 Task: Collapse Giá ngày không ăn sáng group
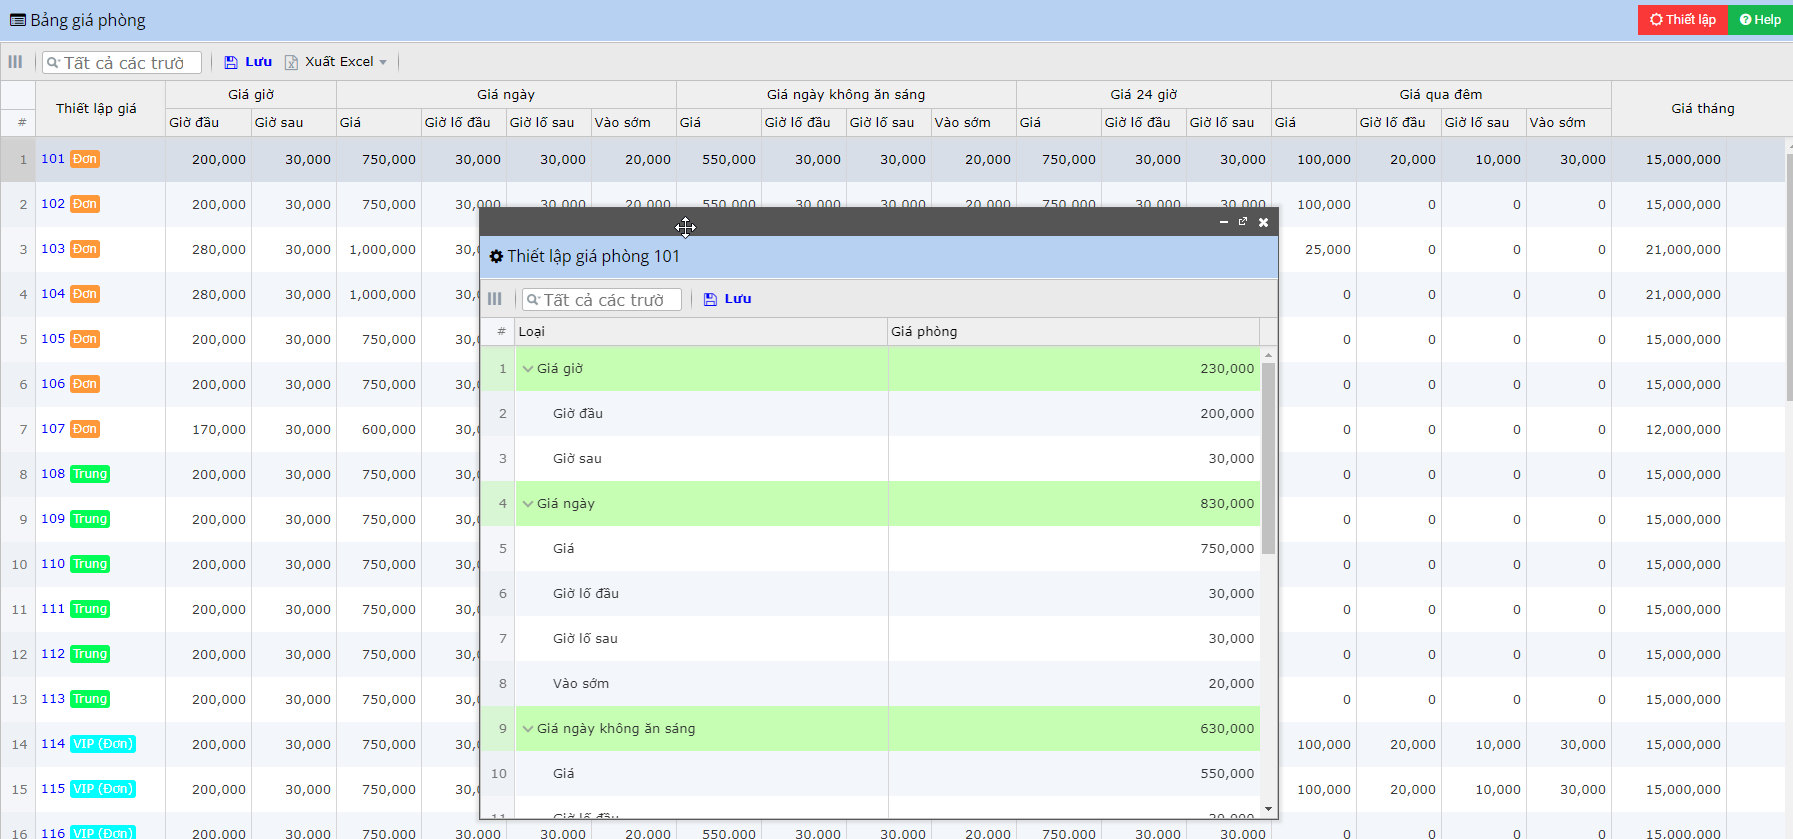pyautogui.click(x=528, y=729)
